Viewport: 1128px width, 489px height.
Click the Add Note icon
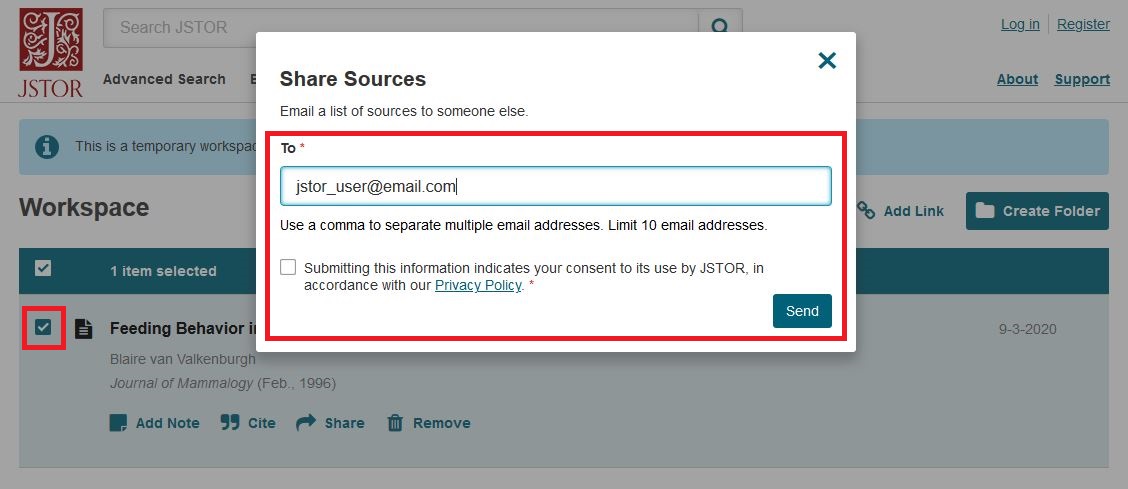118,423
